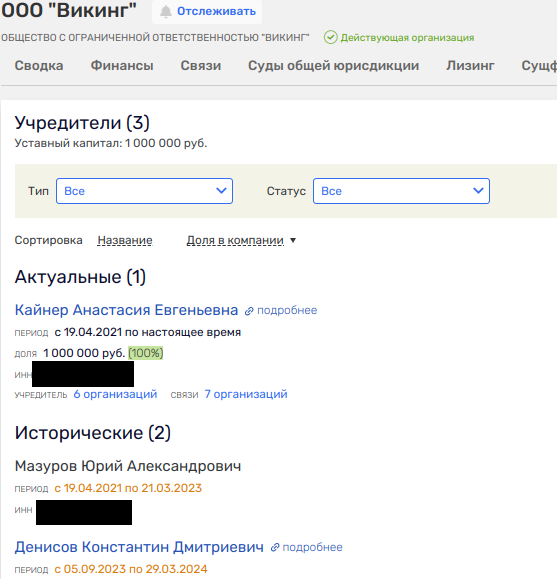Image resolution: width=557 pixels, height=579 pixels.
Task: Click period с 19.04.2021 по настоящее время
Action: (147, 332)
